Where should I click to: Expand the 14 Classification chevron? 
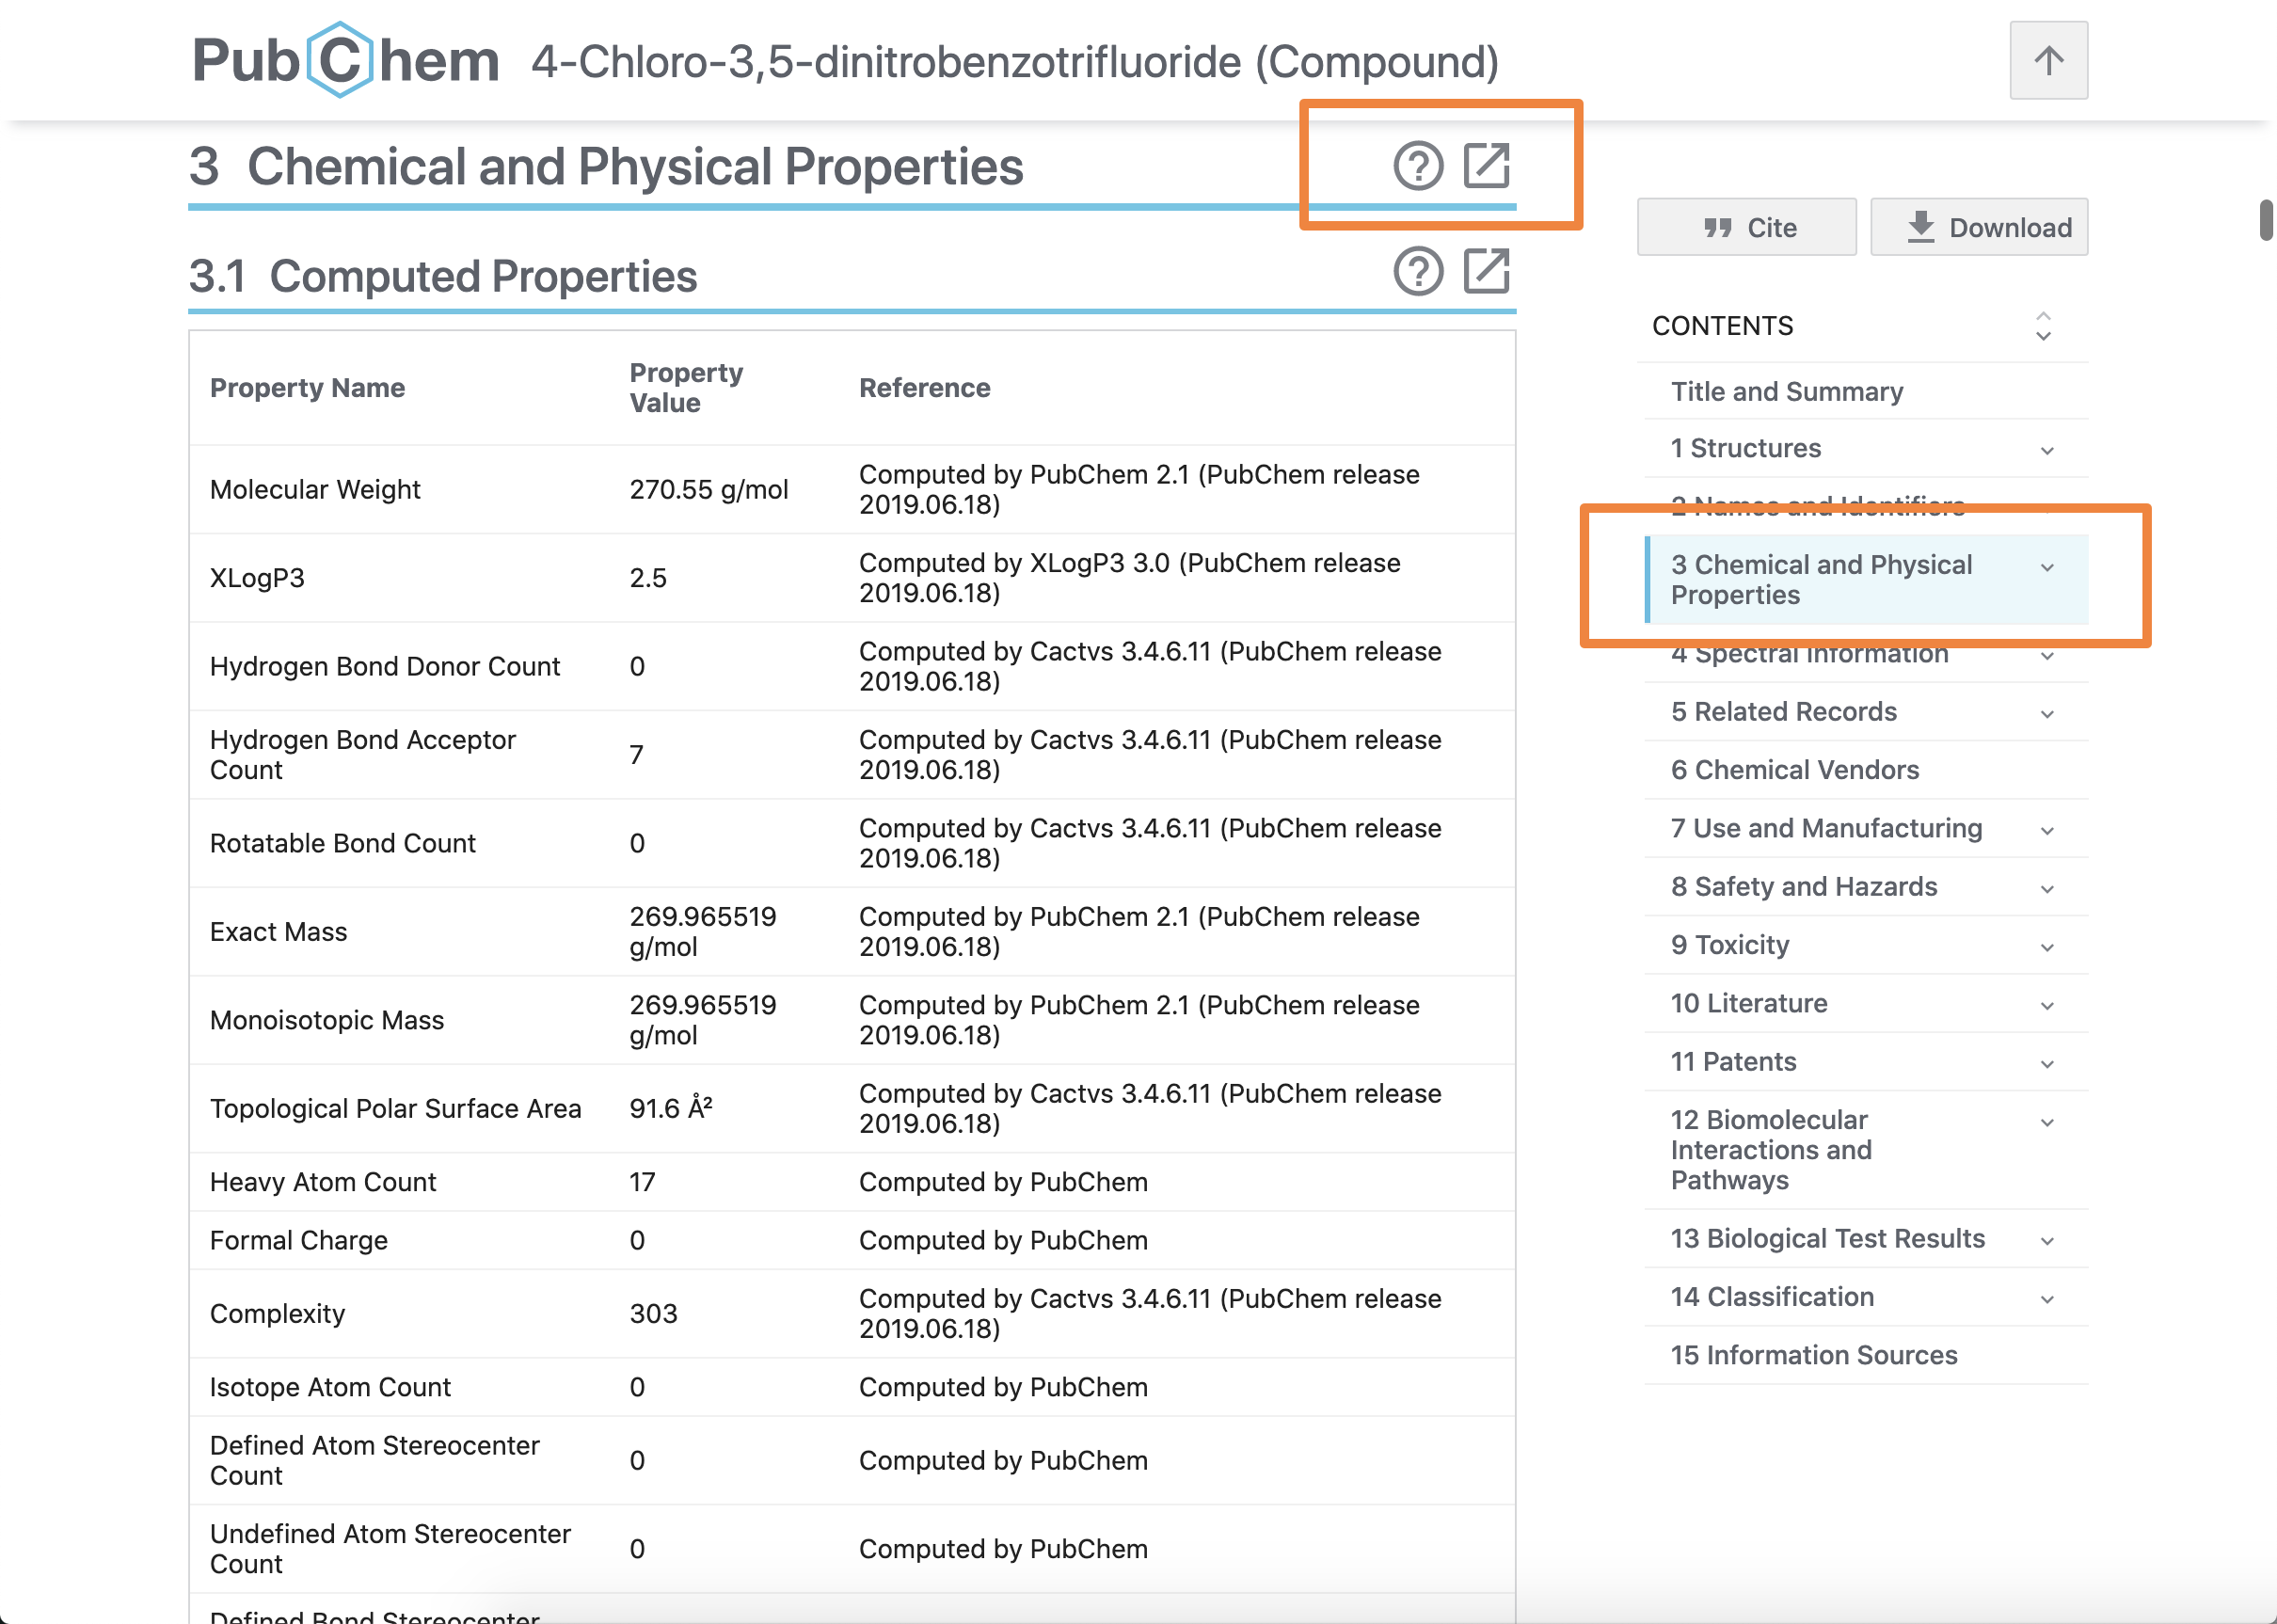pyautogui.click(x=2047, y=1298)
